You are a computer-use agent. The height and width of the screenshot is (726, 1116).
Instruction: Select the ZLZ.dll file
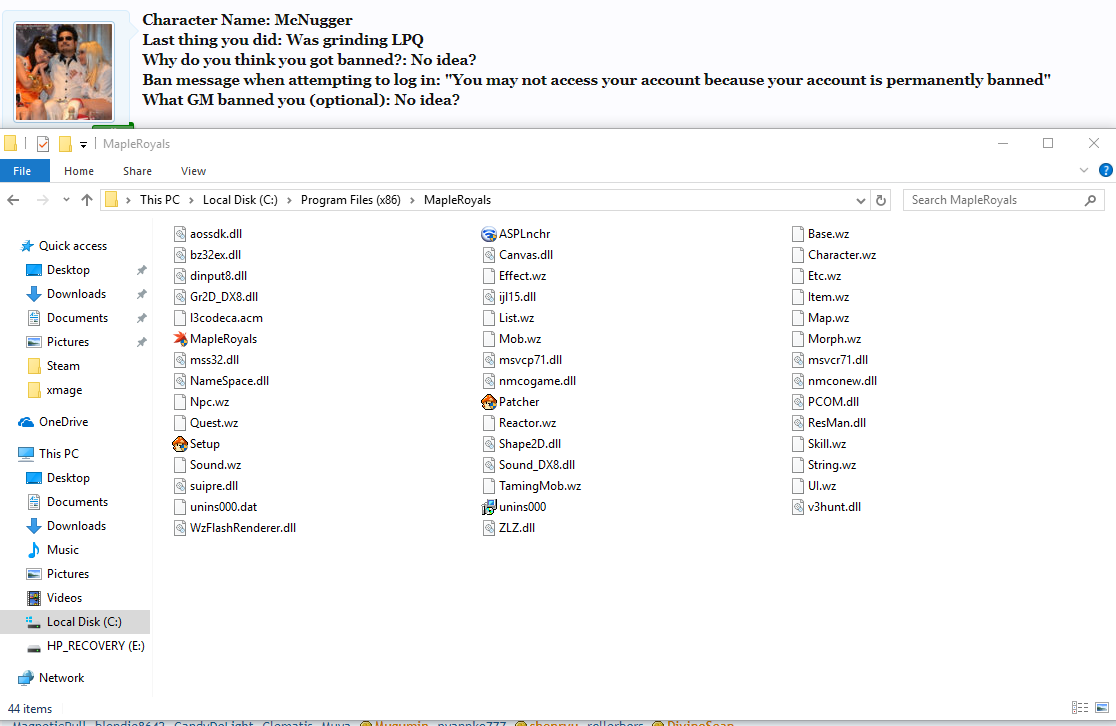pyautogui.click(x=509, y=527)
